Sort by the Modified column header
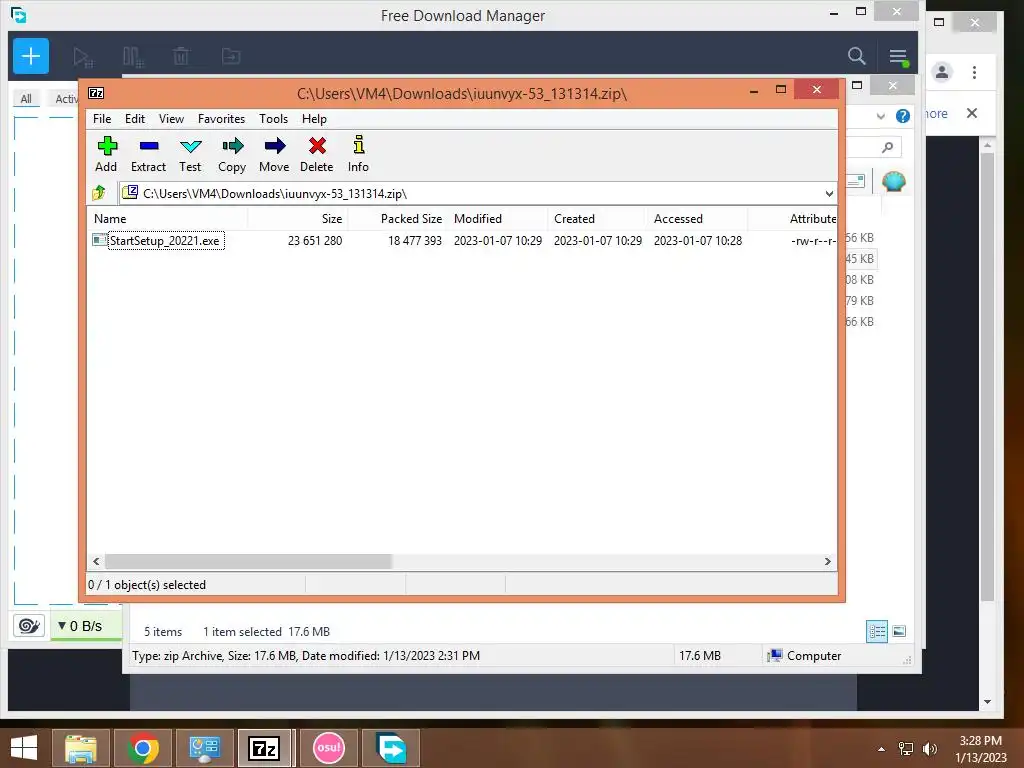Image resolution: width=1024 pixels, height=768 pixels. pos(498,219)
